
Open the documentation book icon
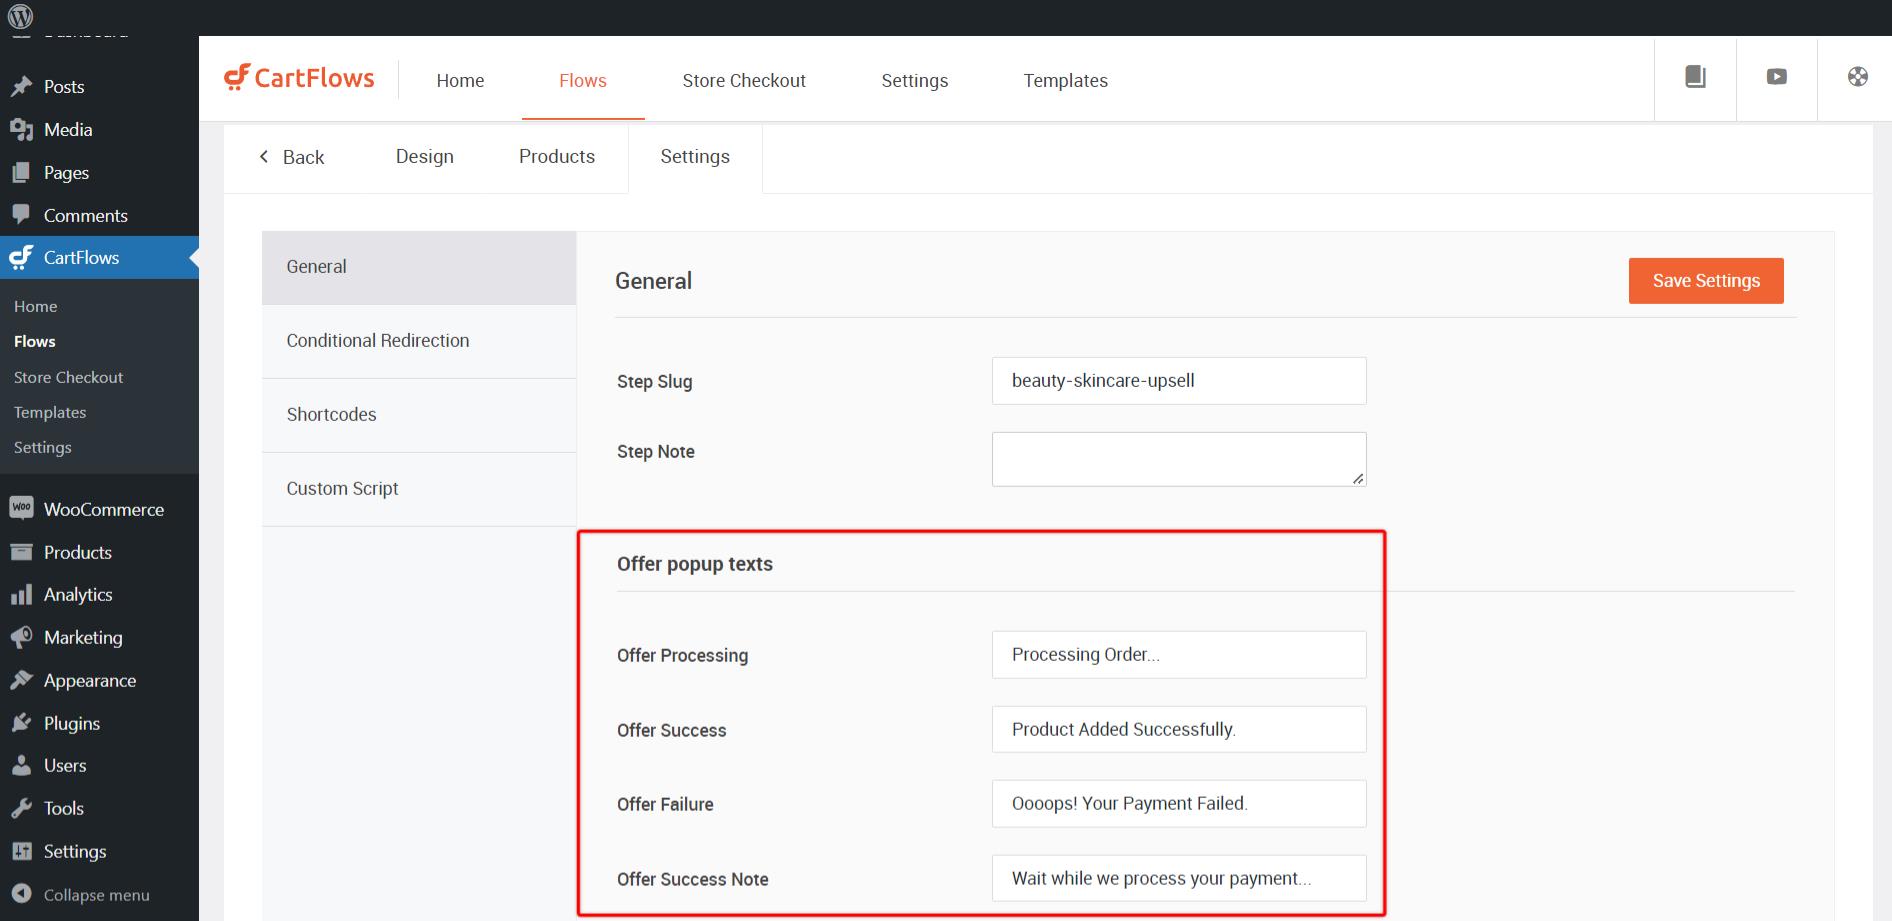[x=1695, y=77]
